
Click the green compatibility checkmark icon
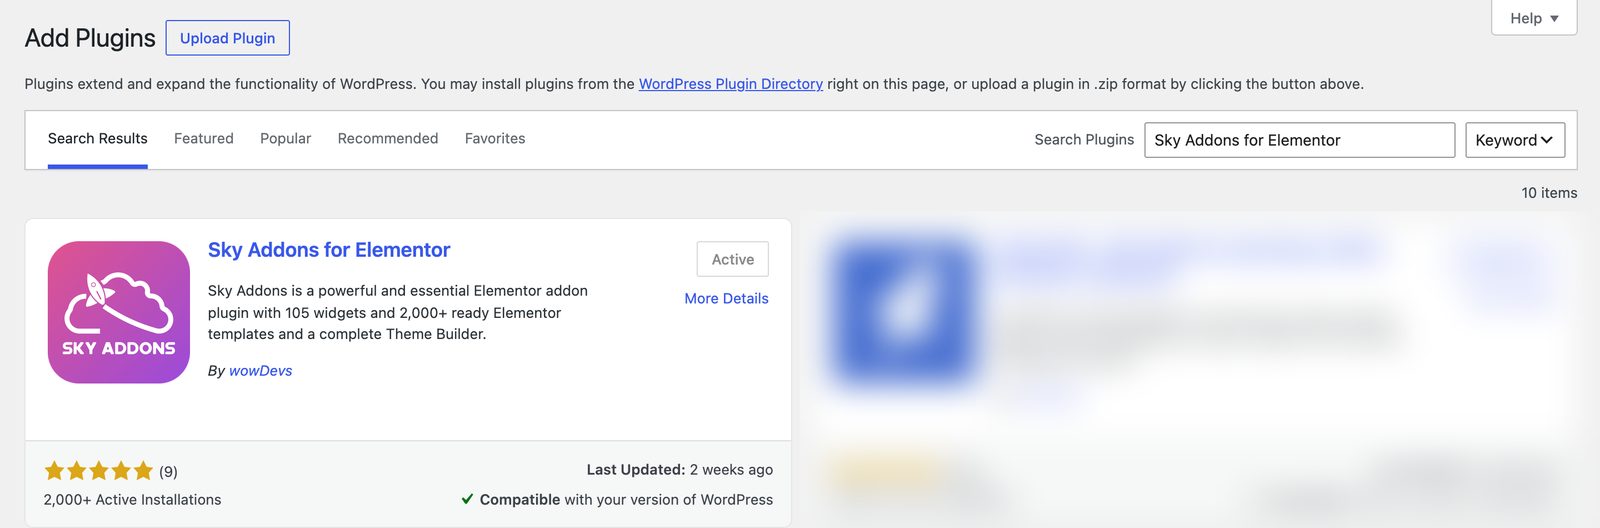pos(467,499)
